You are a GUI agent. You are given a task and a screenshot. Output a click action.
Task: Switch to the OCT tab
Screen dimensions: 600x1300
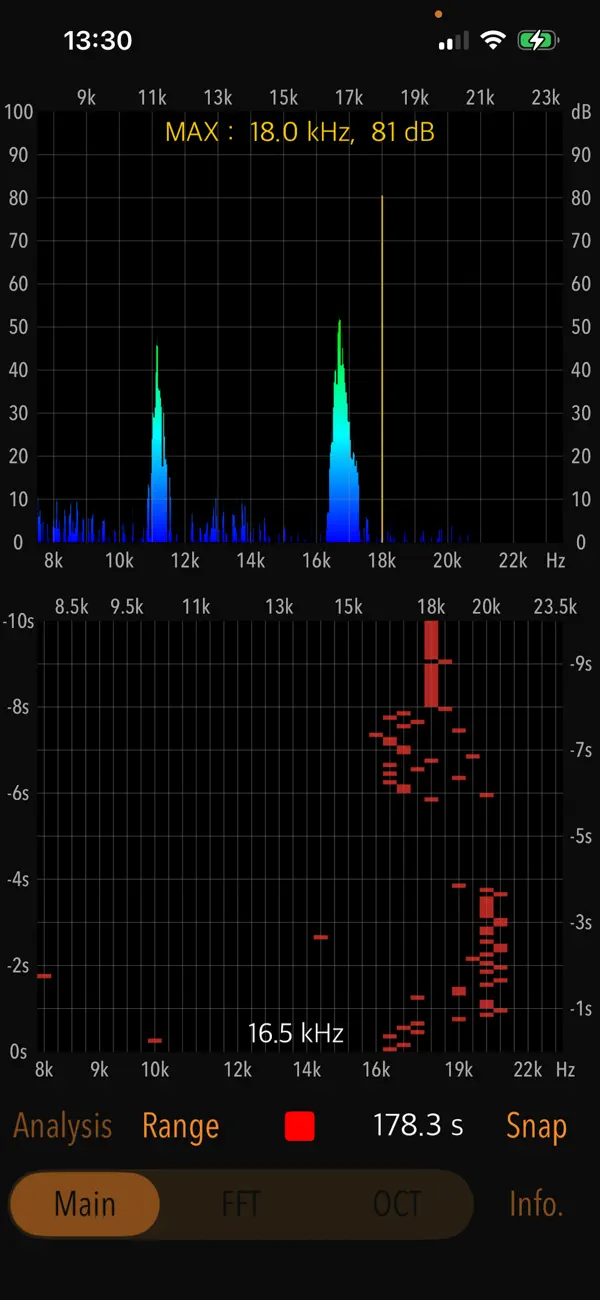coord(397,1204)
